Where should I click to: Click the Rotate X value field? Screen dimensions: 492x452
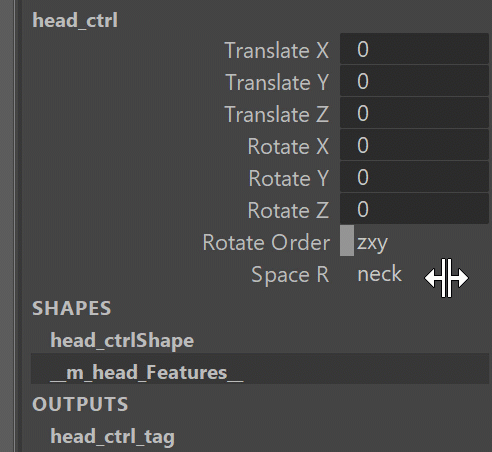tap(414, 145)
